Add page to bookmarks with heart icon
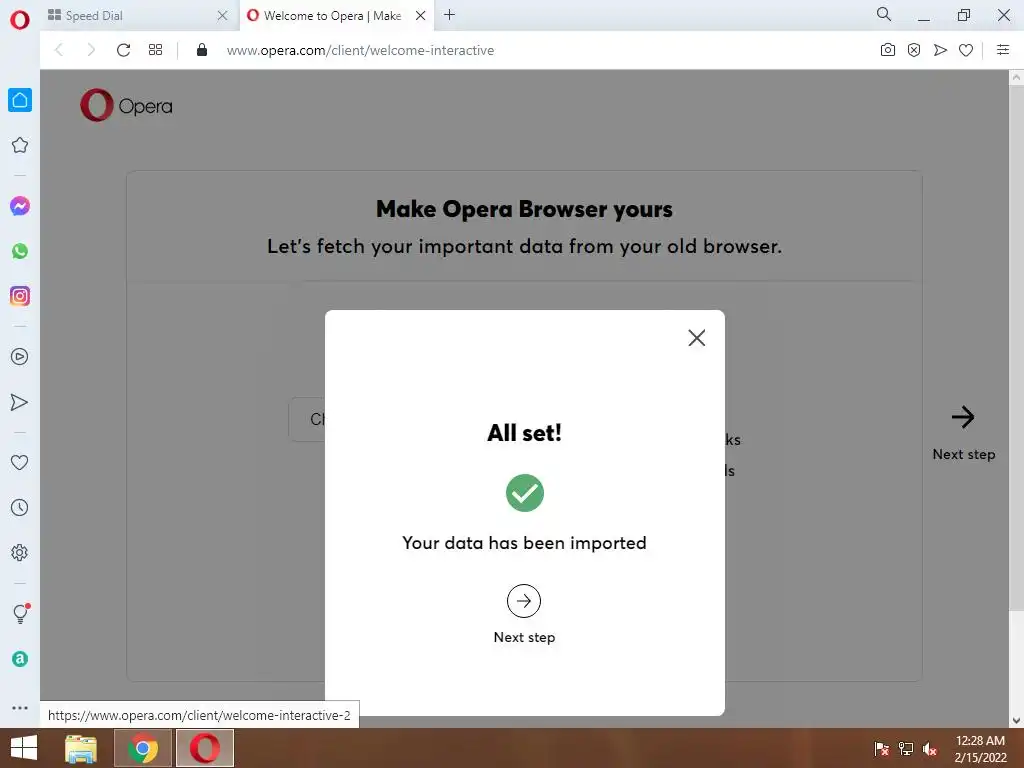The height and width of the screenshot is (768, 1024). tap(966, 50)
